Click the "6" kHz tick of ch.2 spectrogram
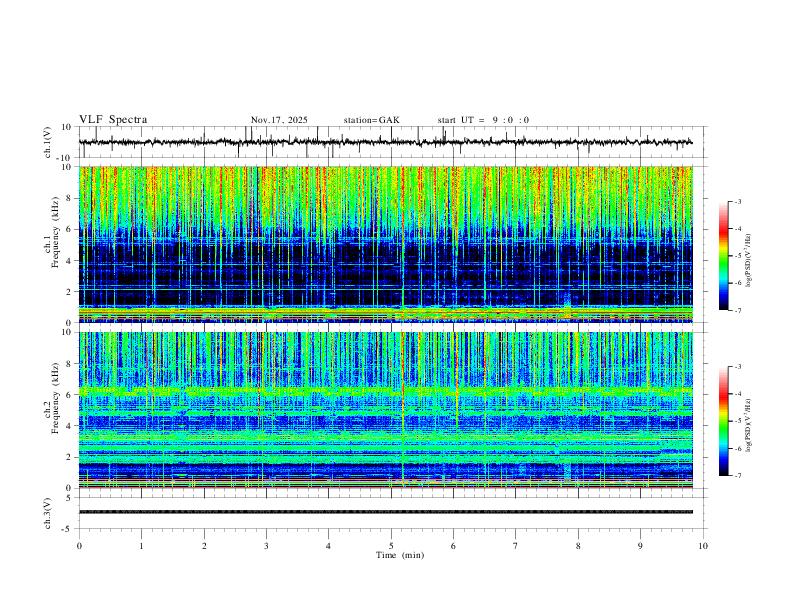The height and width of the screenshot is (612, 792). (x=70, y=395)
